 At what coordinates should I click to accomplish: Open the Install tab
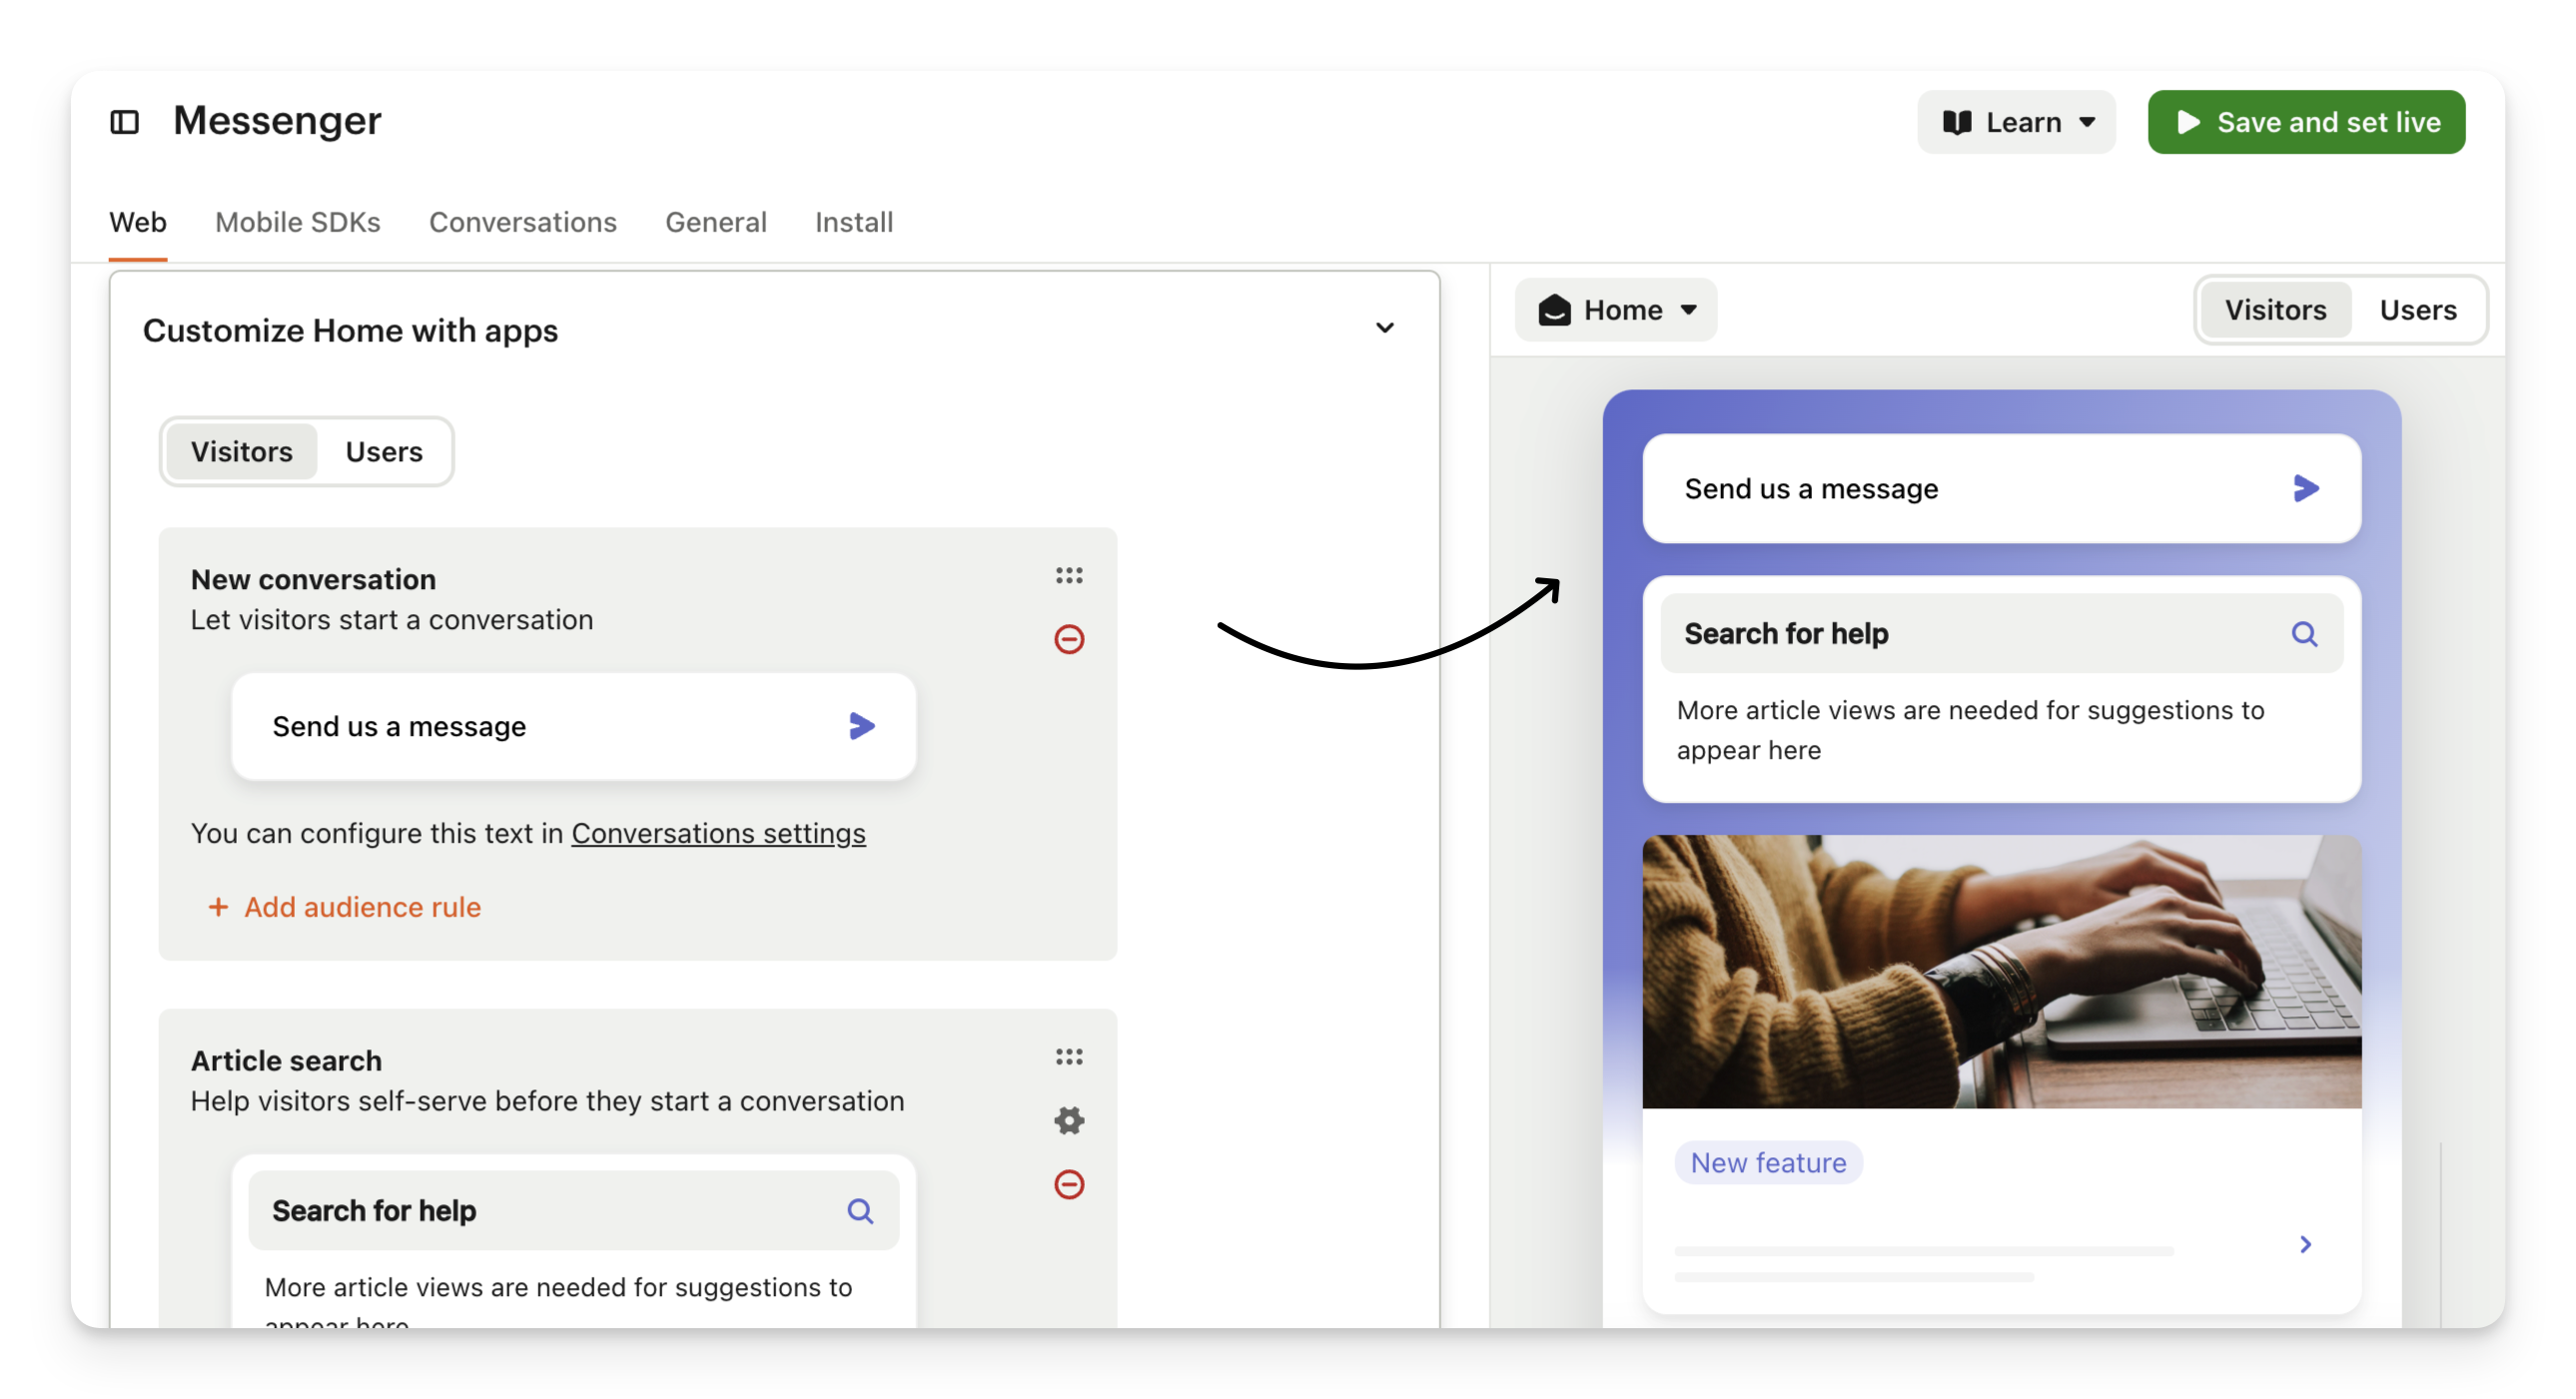[x=854, y=222]
